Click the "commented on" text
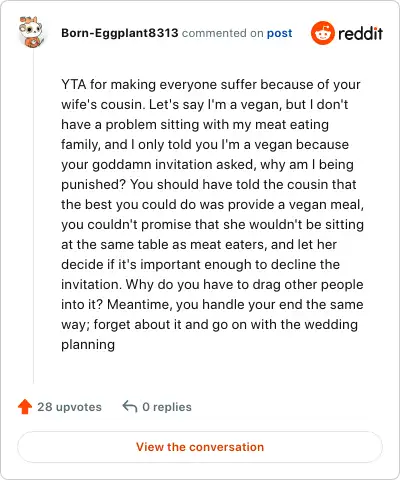This screenshot has width=400, height=480. coord(222,33)
